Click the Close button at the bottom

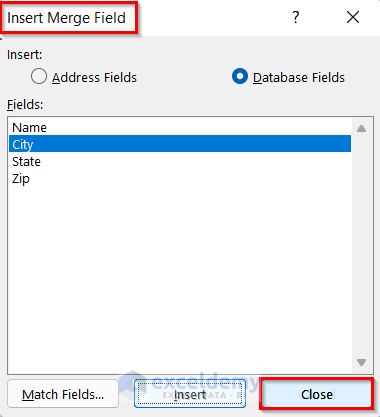click(317, 394)
